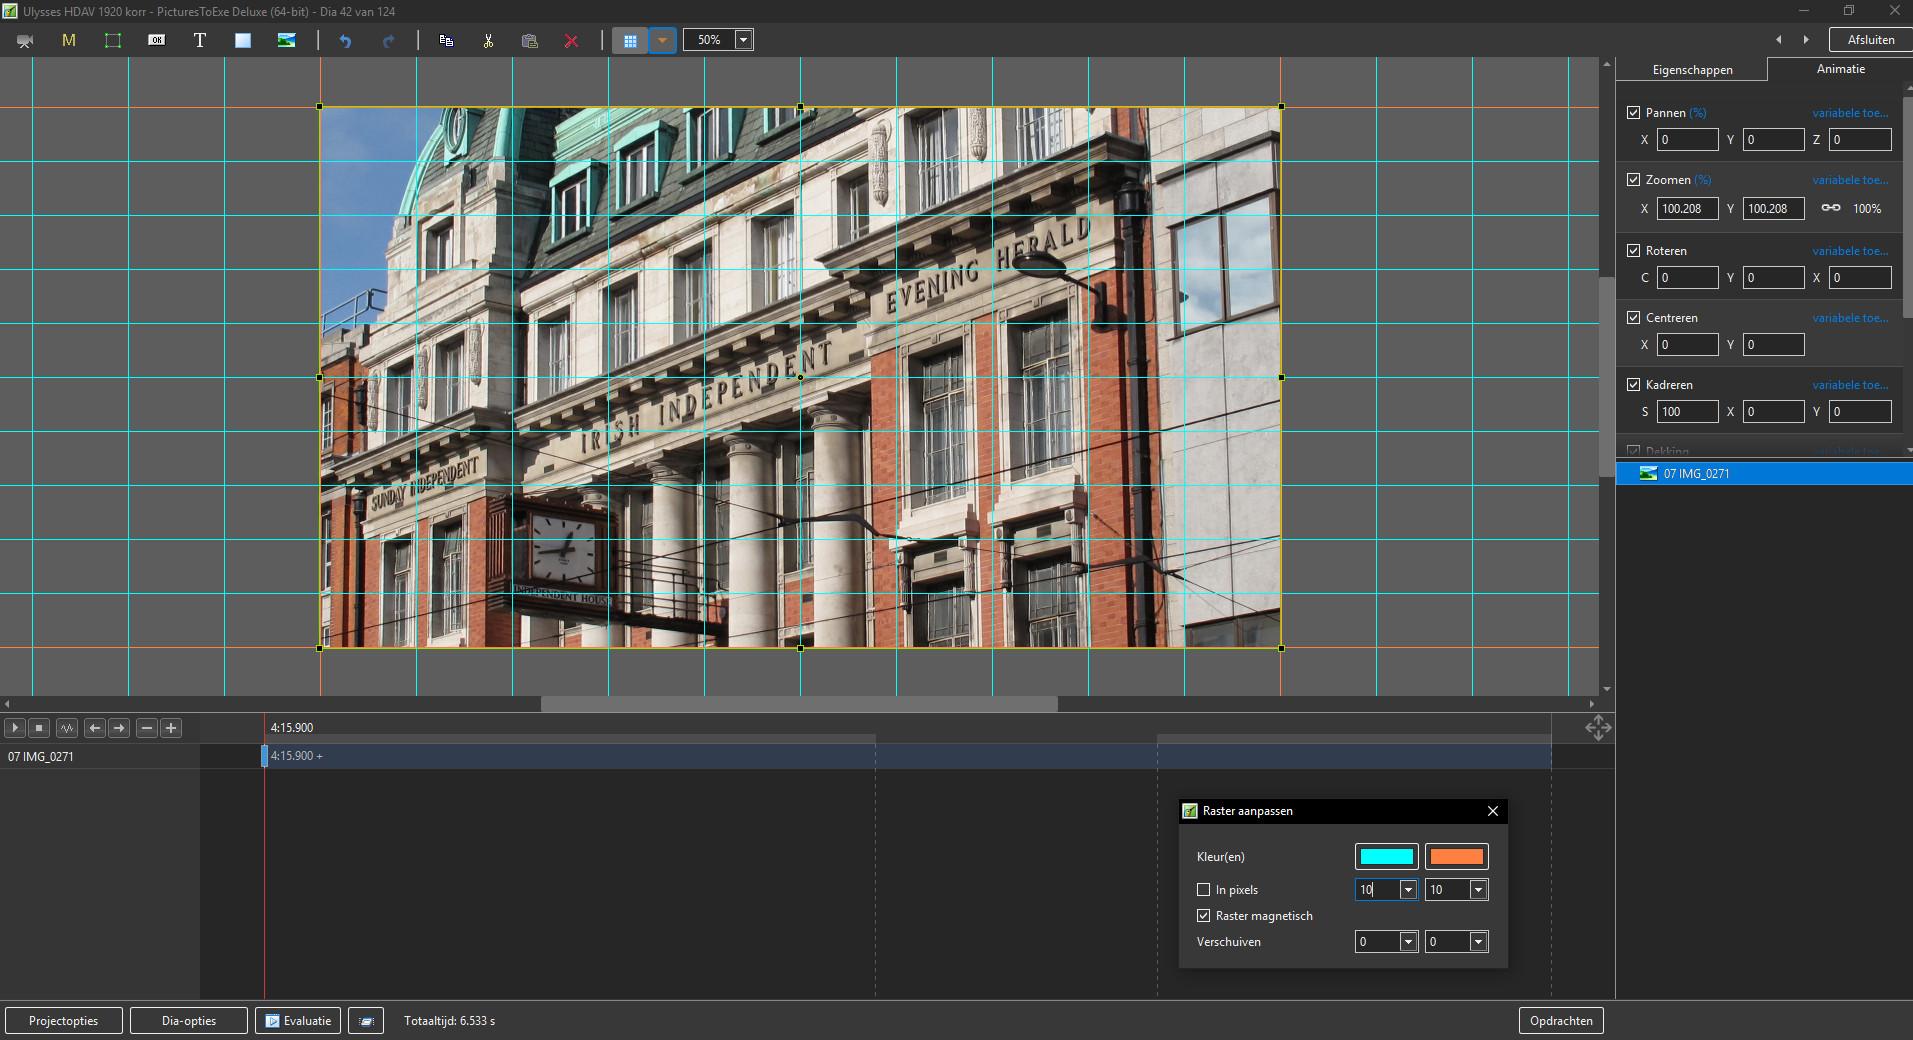The height and width of the screenshot is (1040, 1913).
Task: Click the blue undo arrow icon
Action: (x=345, y=40)
